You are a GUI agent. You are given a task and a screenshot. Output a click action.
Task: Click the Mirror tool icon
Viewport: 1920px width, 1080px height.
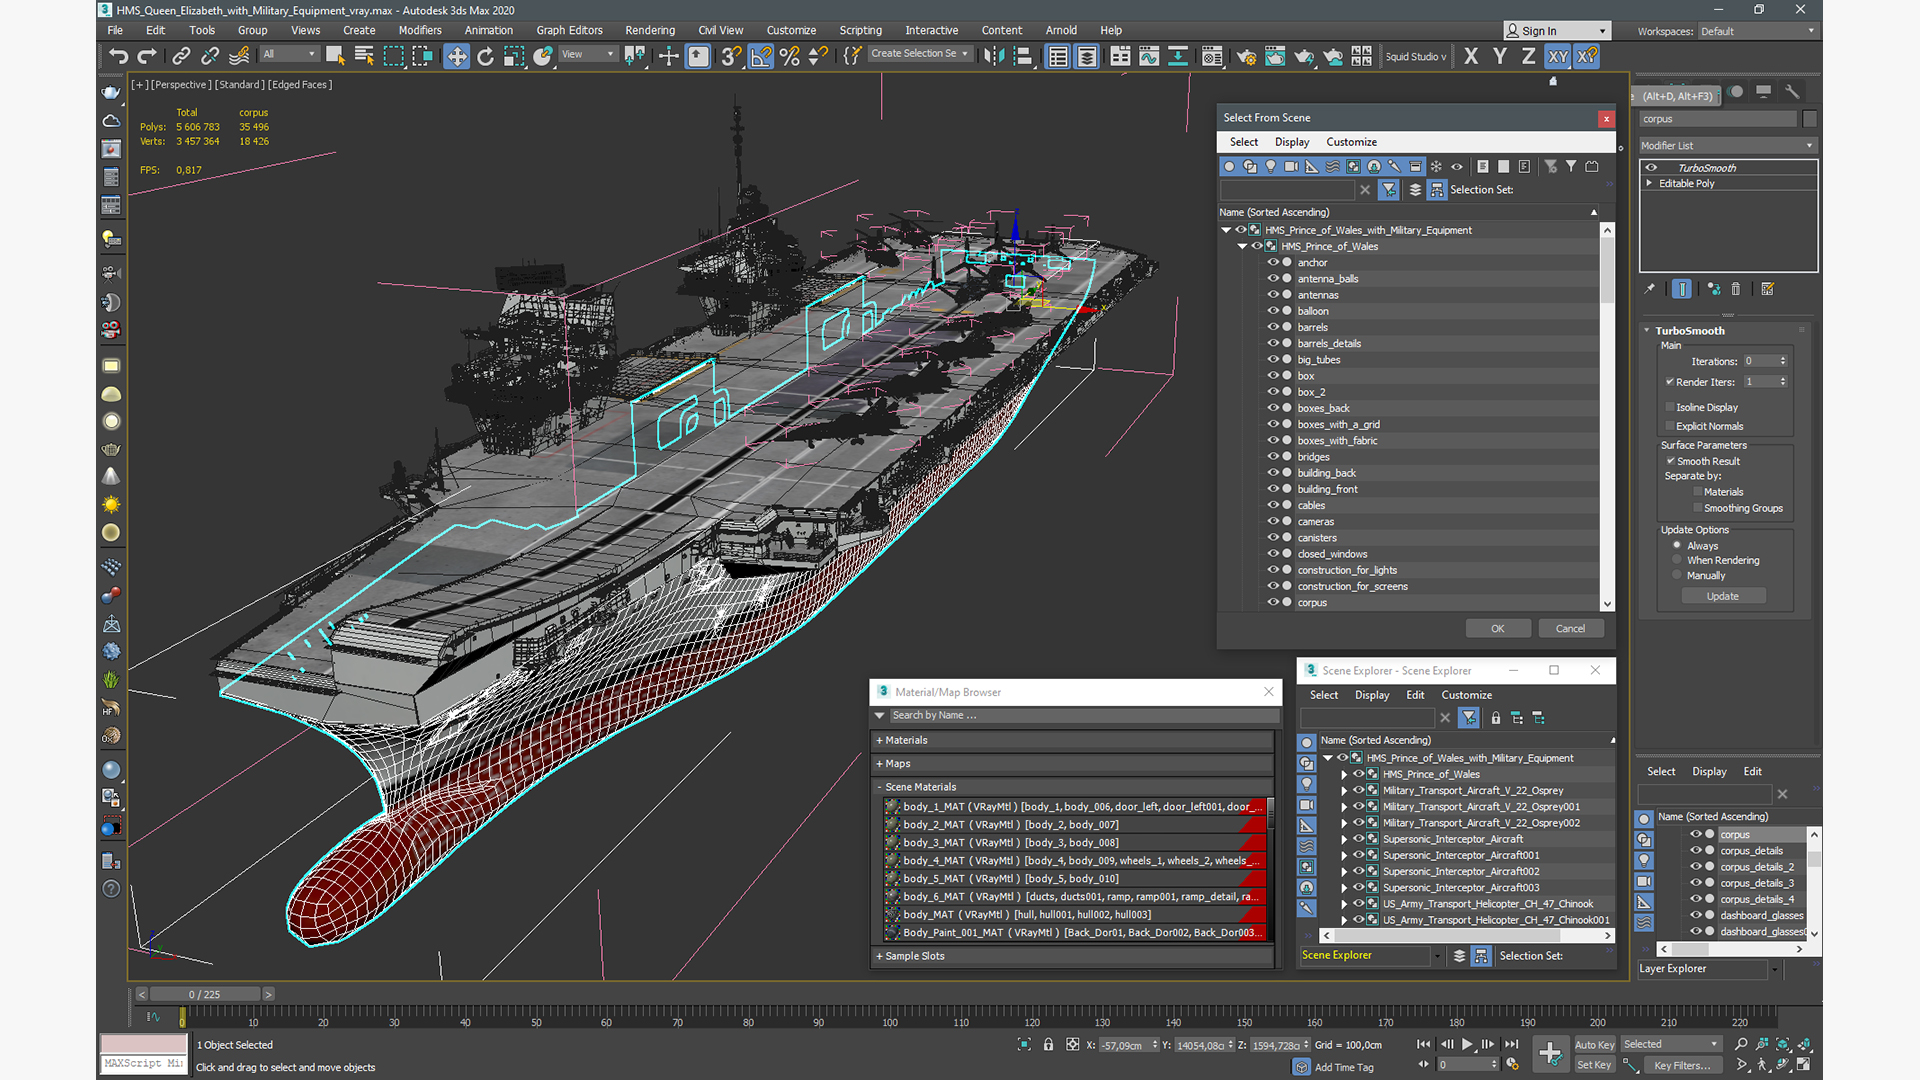coord(993,56)
